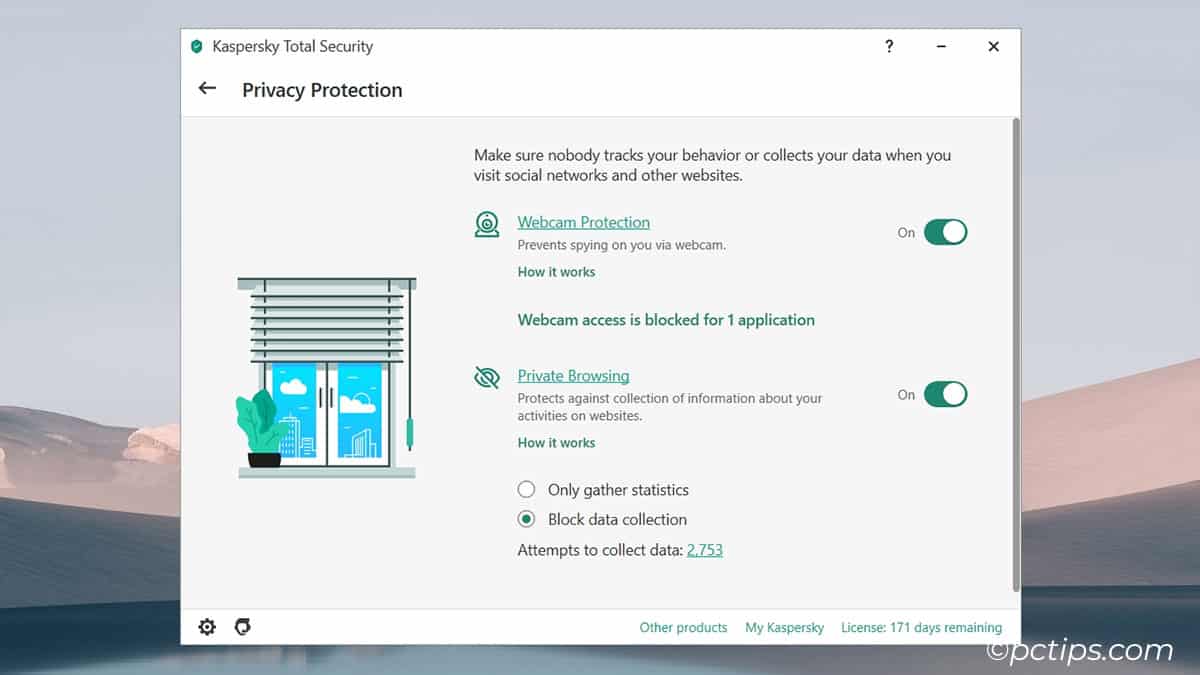View the 2,753 data collection attempts

pos(704,549)
